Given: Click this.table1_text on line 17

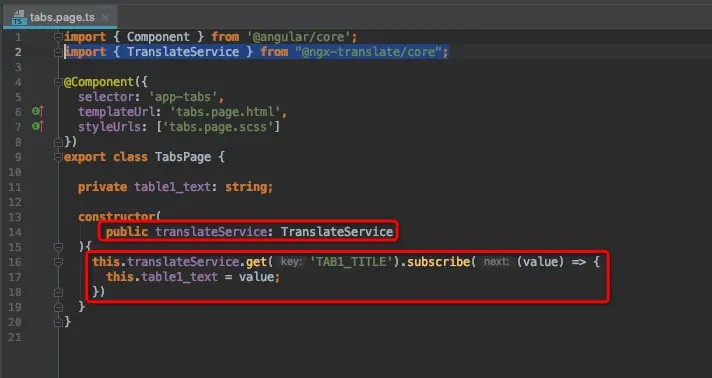Looking at the screenshot, I should pyautogui.click(x=162, y=277).
